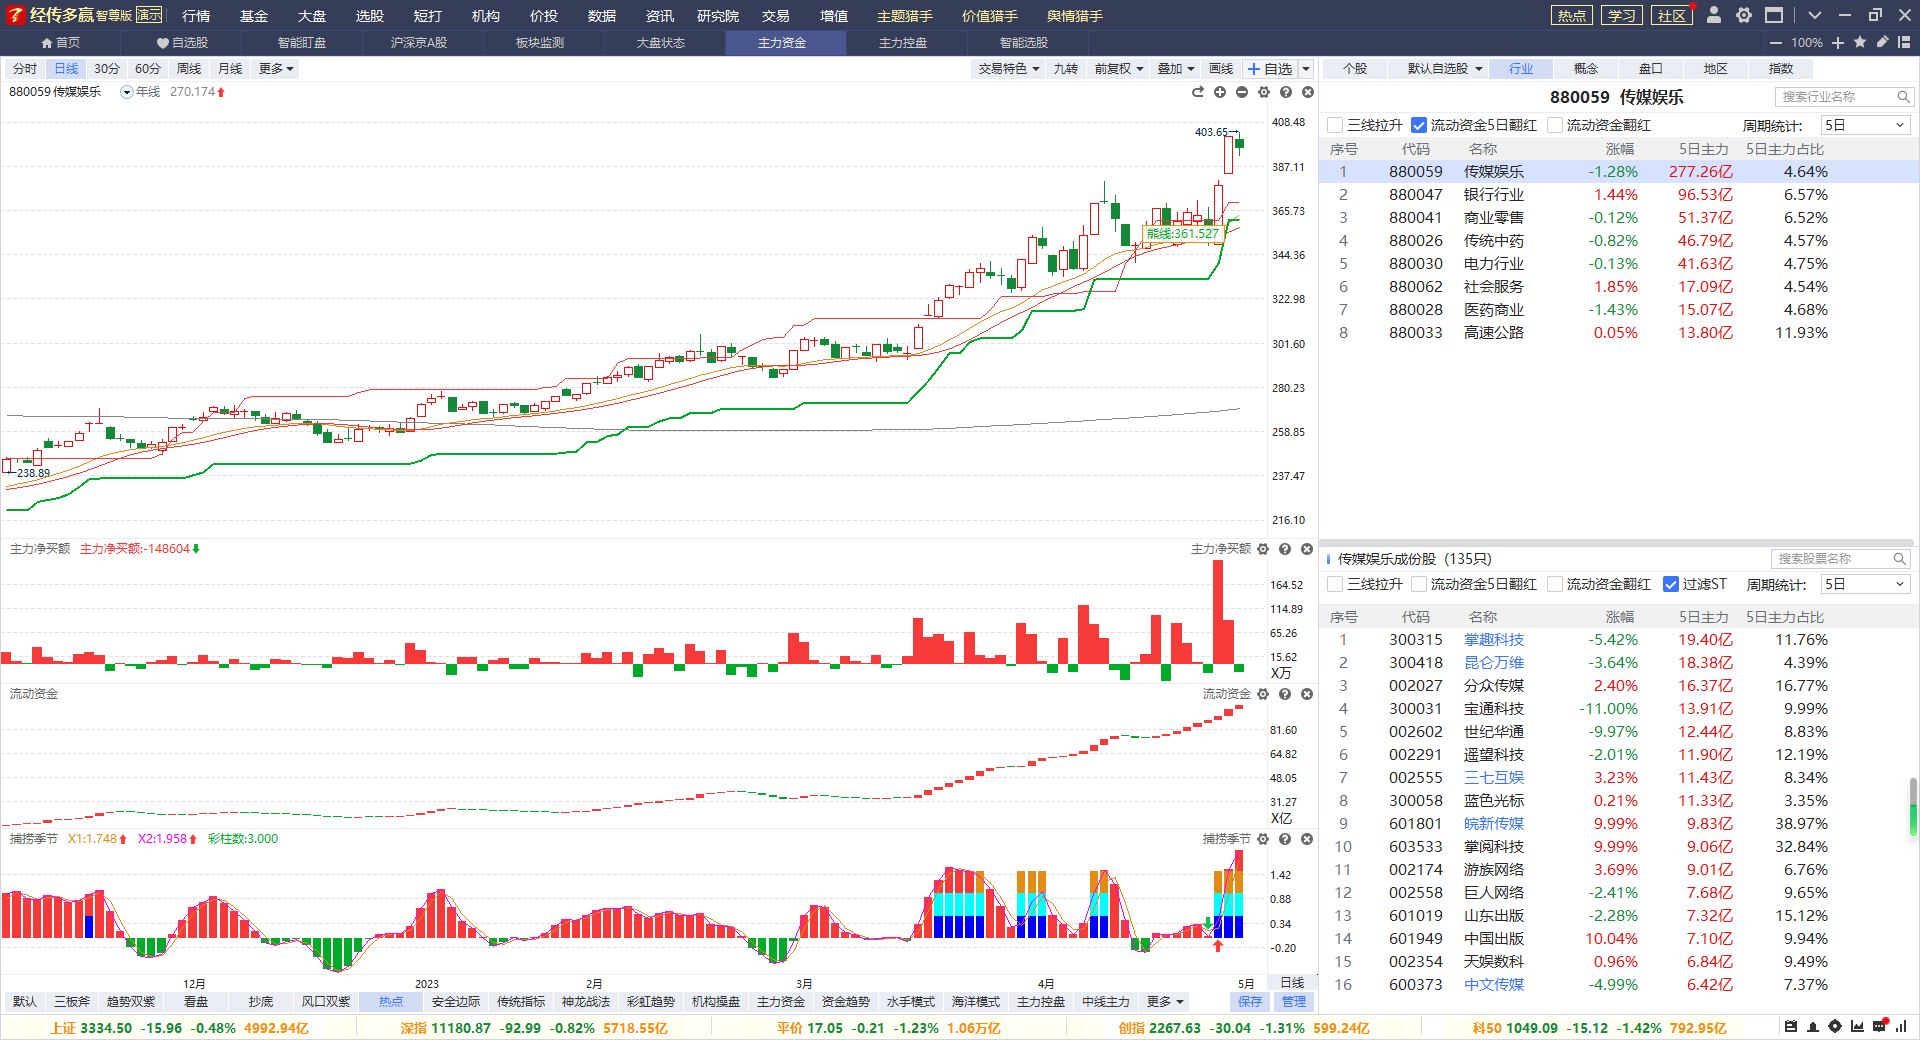1920x1040 pixels.
Task: Click the 保存 button below chart
Action: (x=1250, y=1002)
